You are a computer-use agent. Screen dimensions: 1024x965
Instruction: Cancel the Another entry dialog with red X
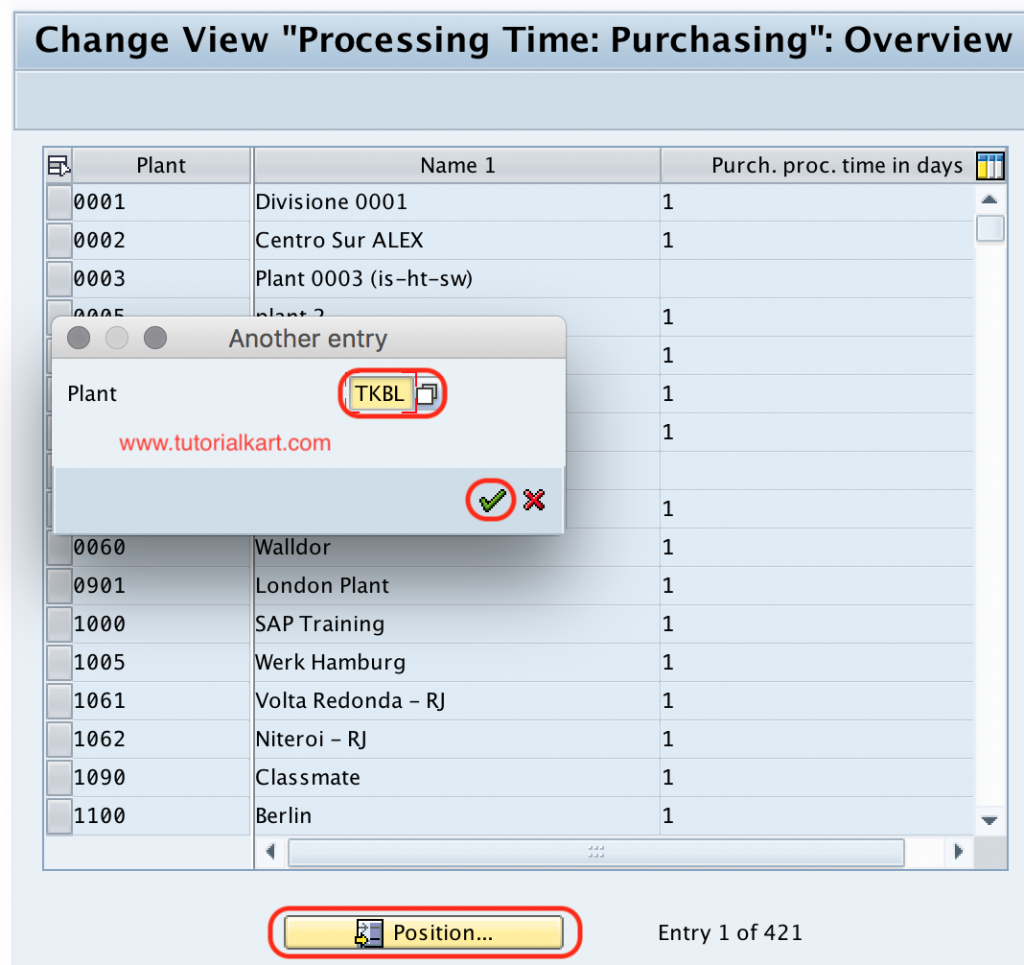click(x=533, y=500)
